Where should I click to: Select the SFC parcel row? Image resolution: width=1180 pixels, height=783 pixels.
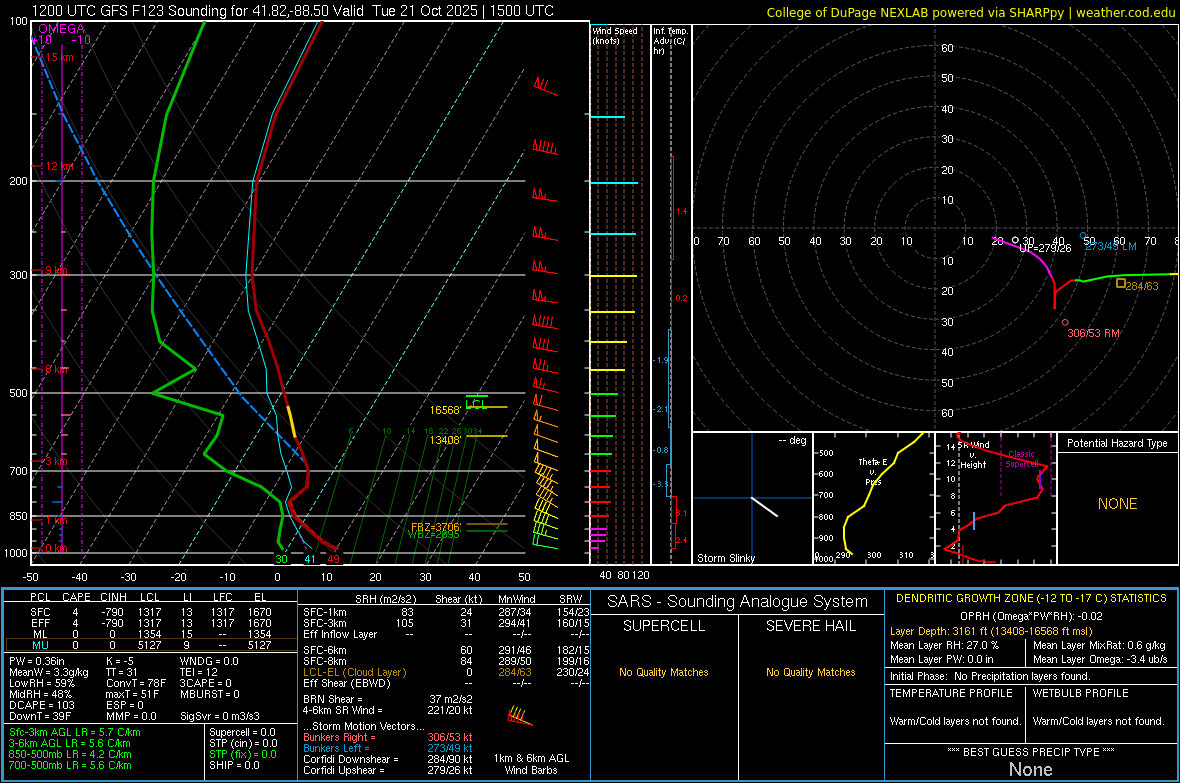[149, 612]
